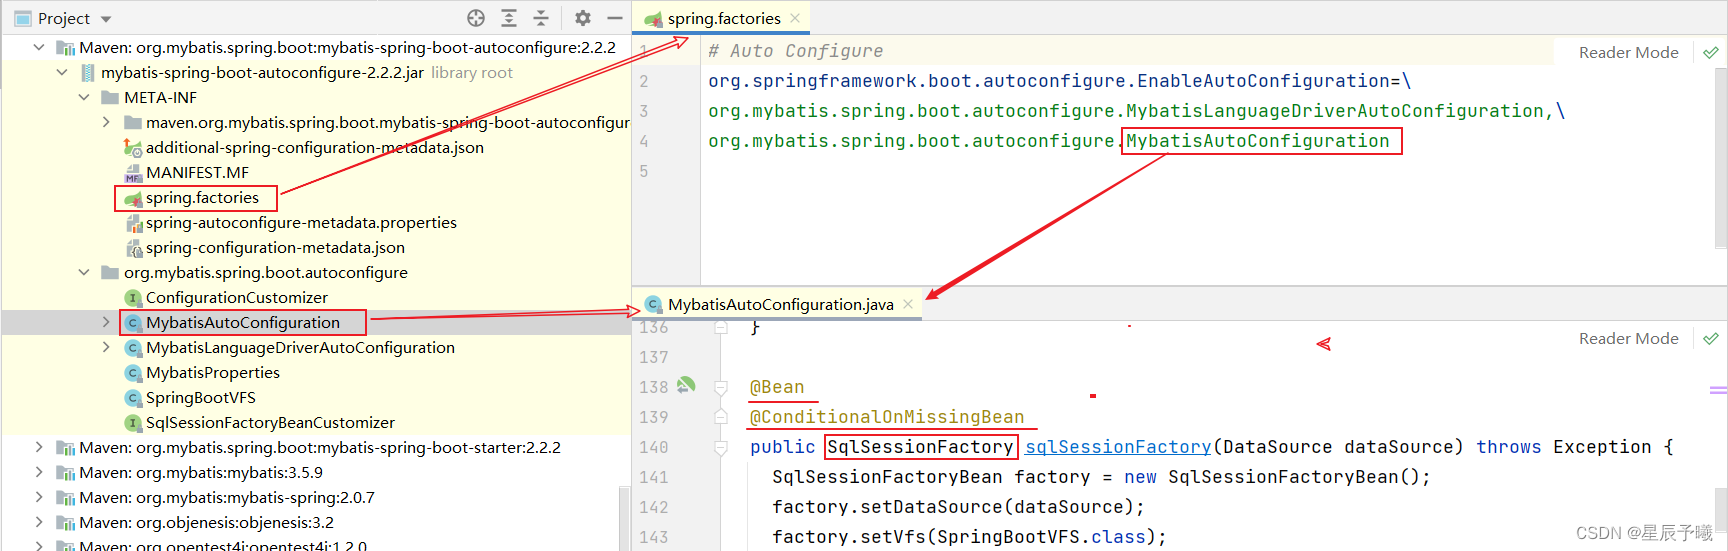
Task: Expand the MybatisAutoConfiguration class node
Action: point(106,322)
